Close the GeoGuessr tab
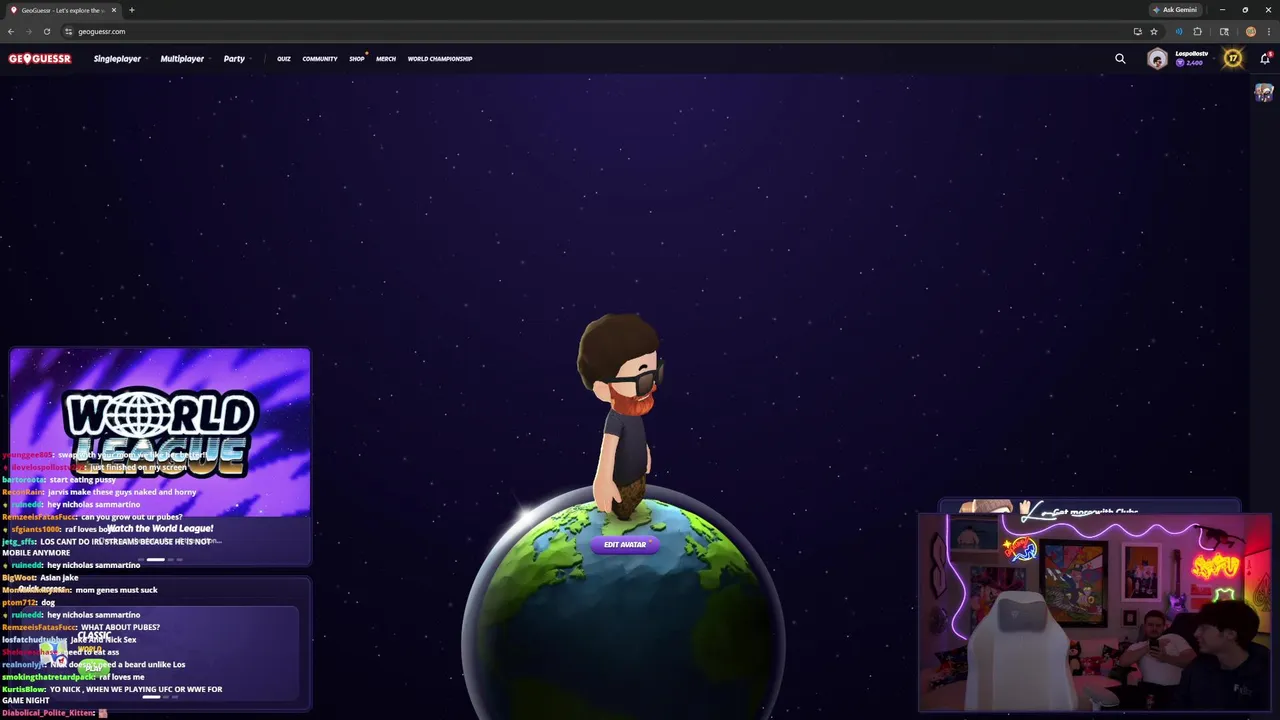Image resolution: width=1280 pixels, height=720 pixels. (114, 10)
